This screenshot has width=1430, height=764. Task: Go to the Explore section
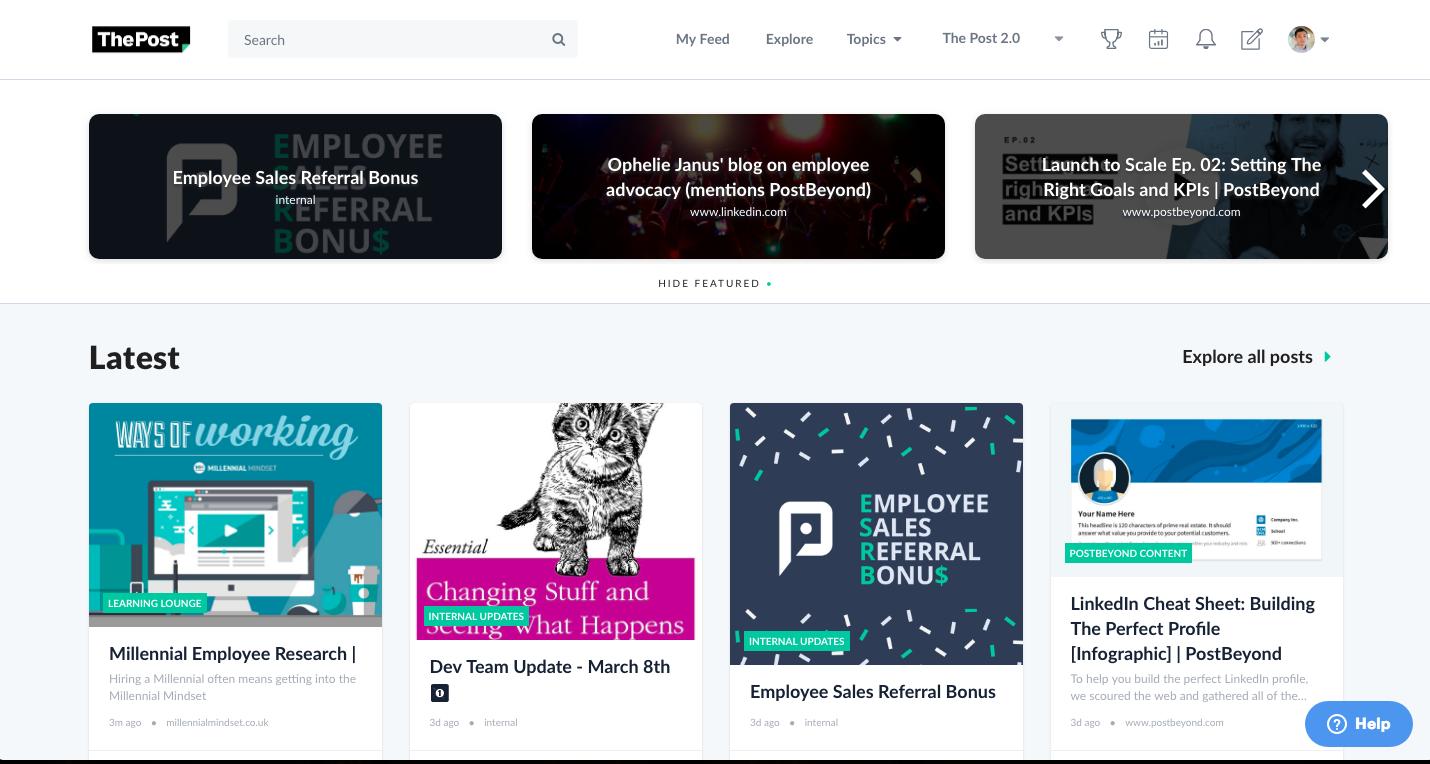[789, 39]
